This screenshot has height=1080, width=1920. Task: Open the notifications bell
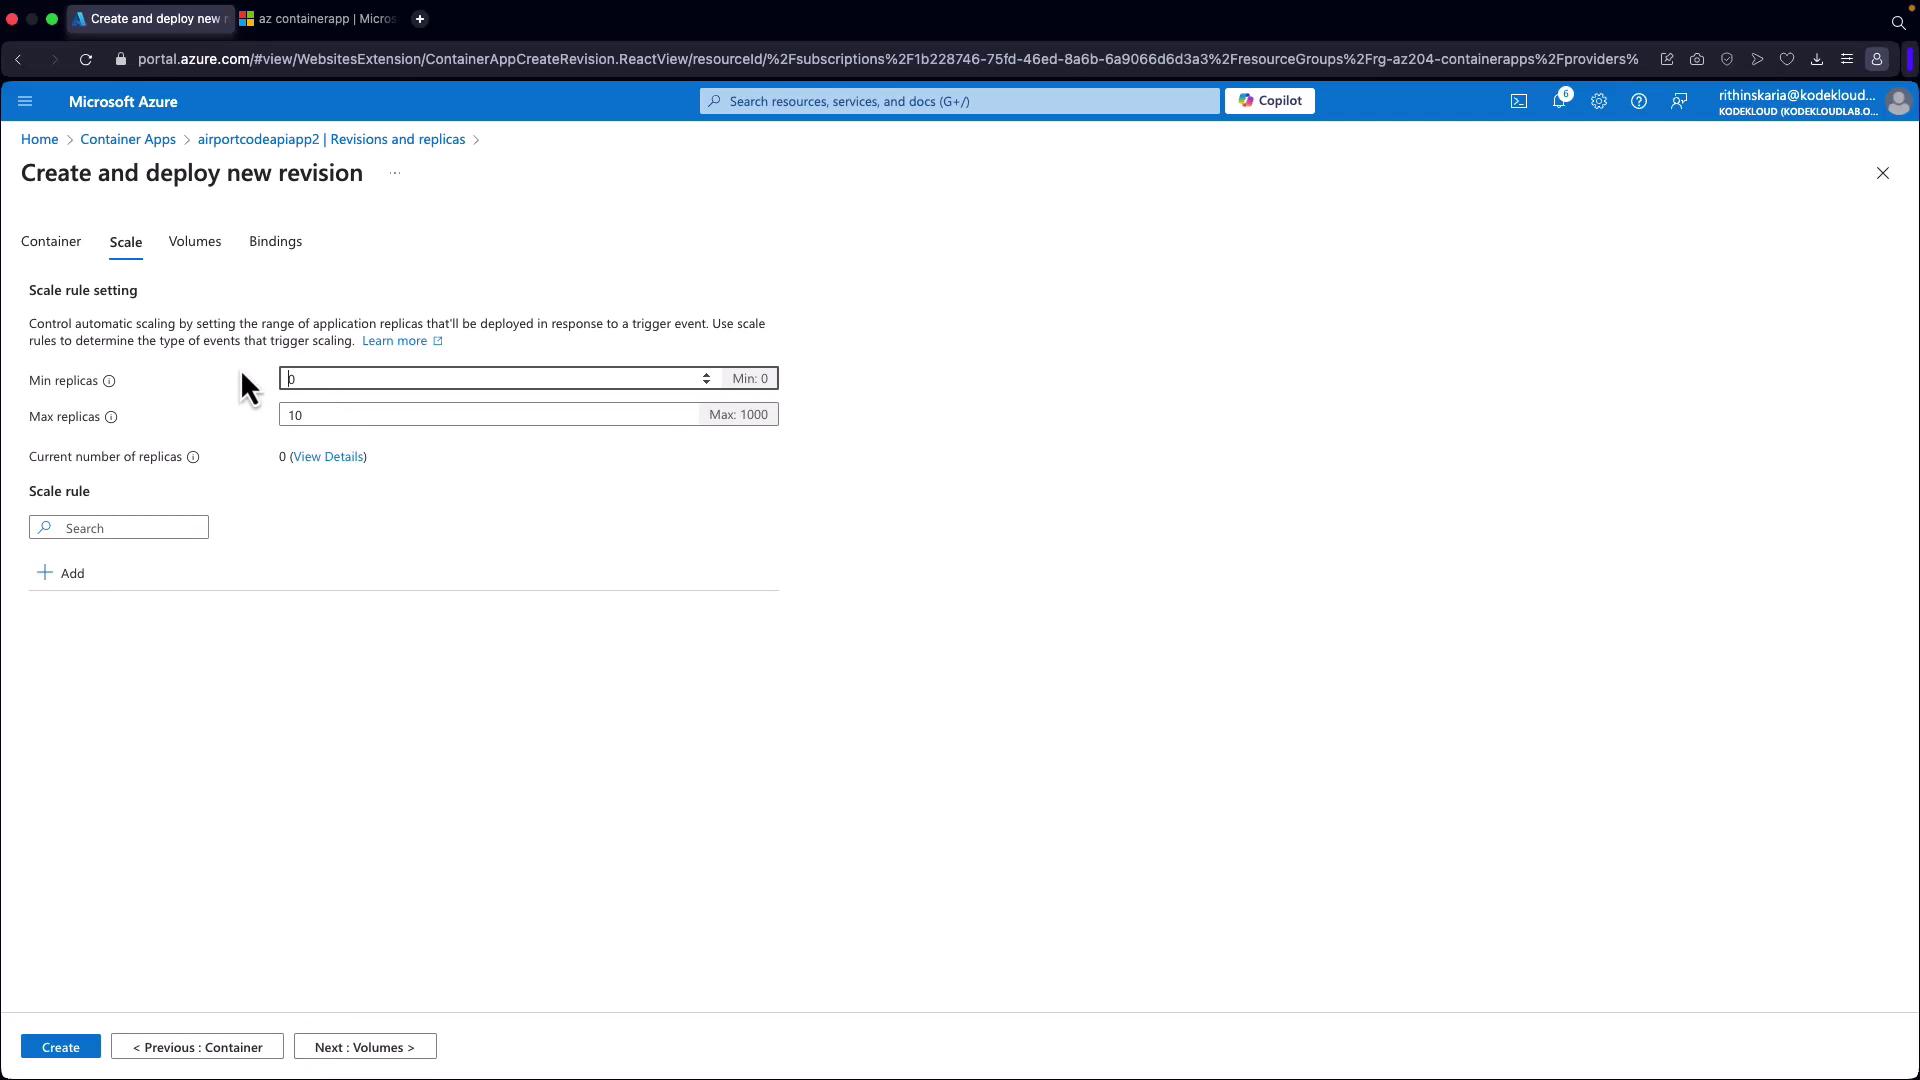pyautogui.click(x=1559, y=101)
